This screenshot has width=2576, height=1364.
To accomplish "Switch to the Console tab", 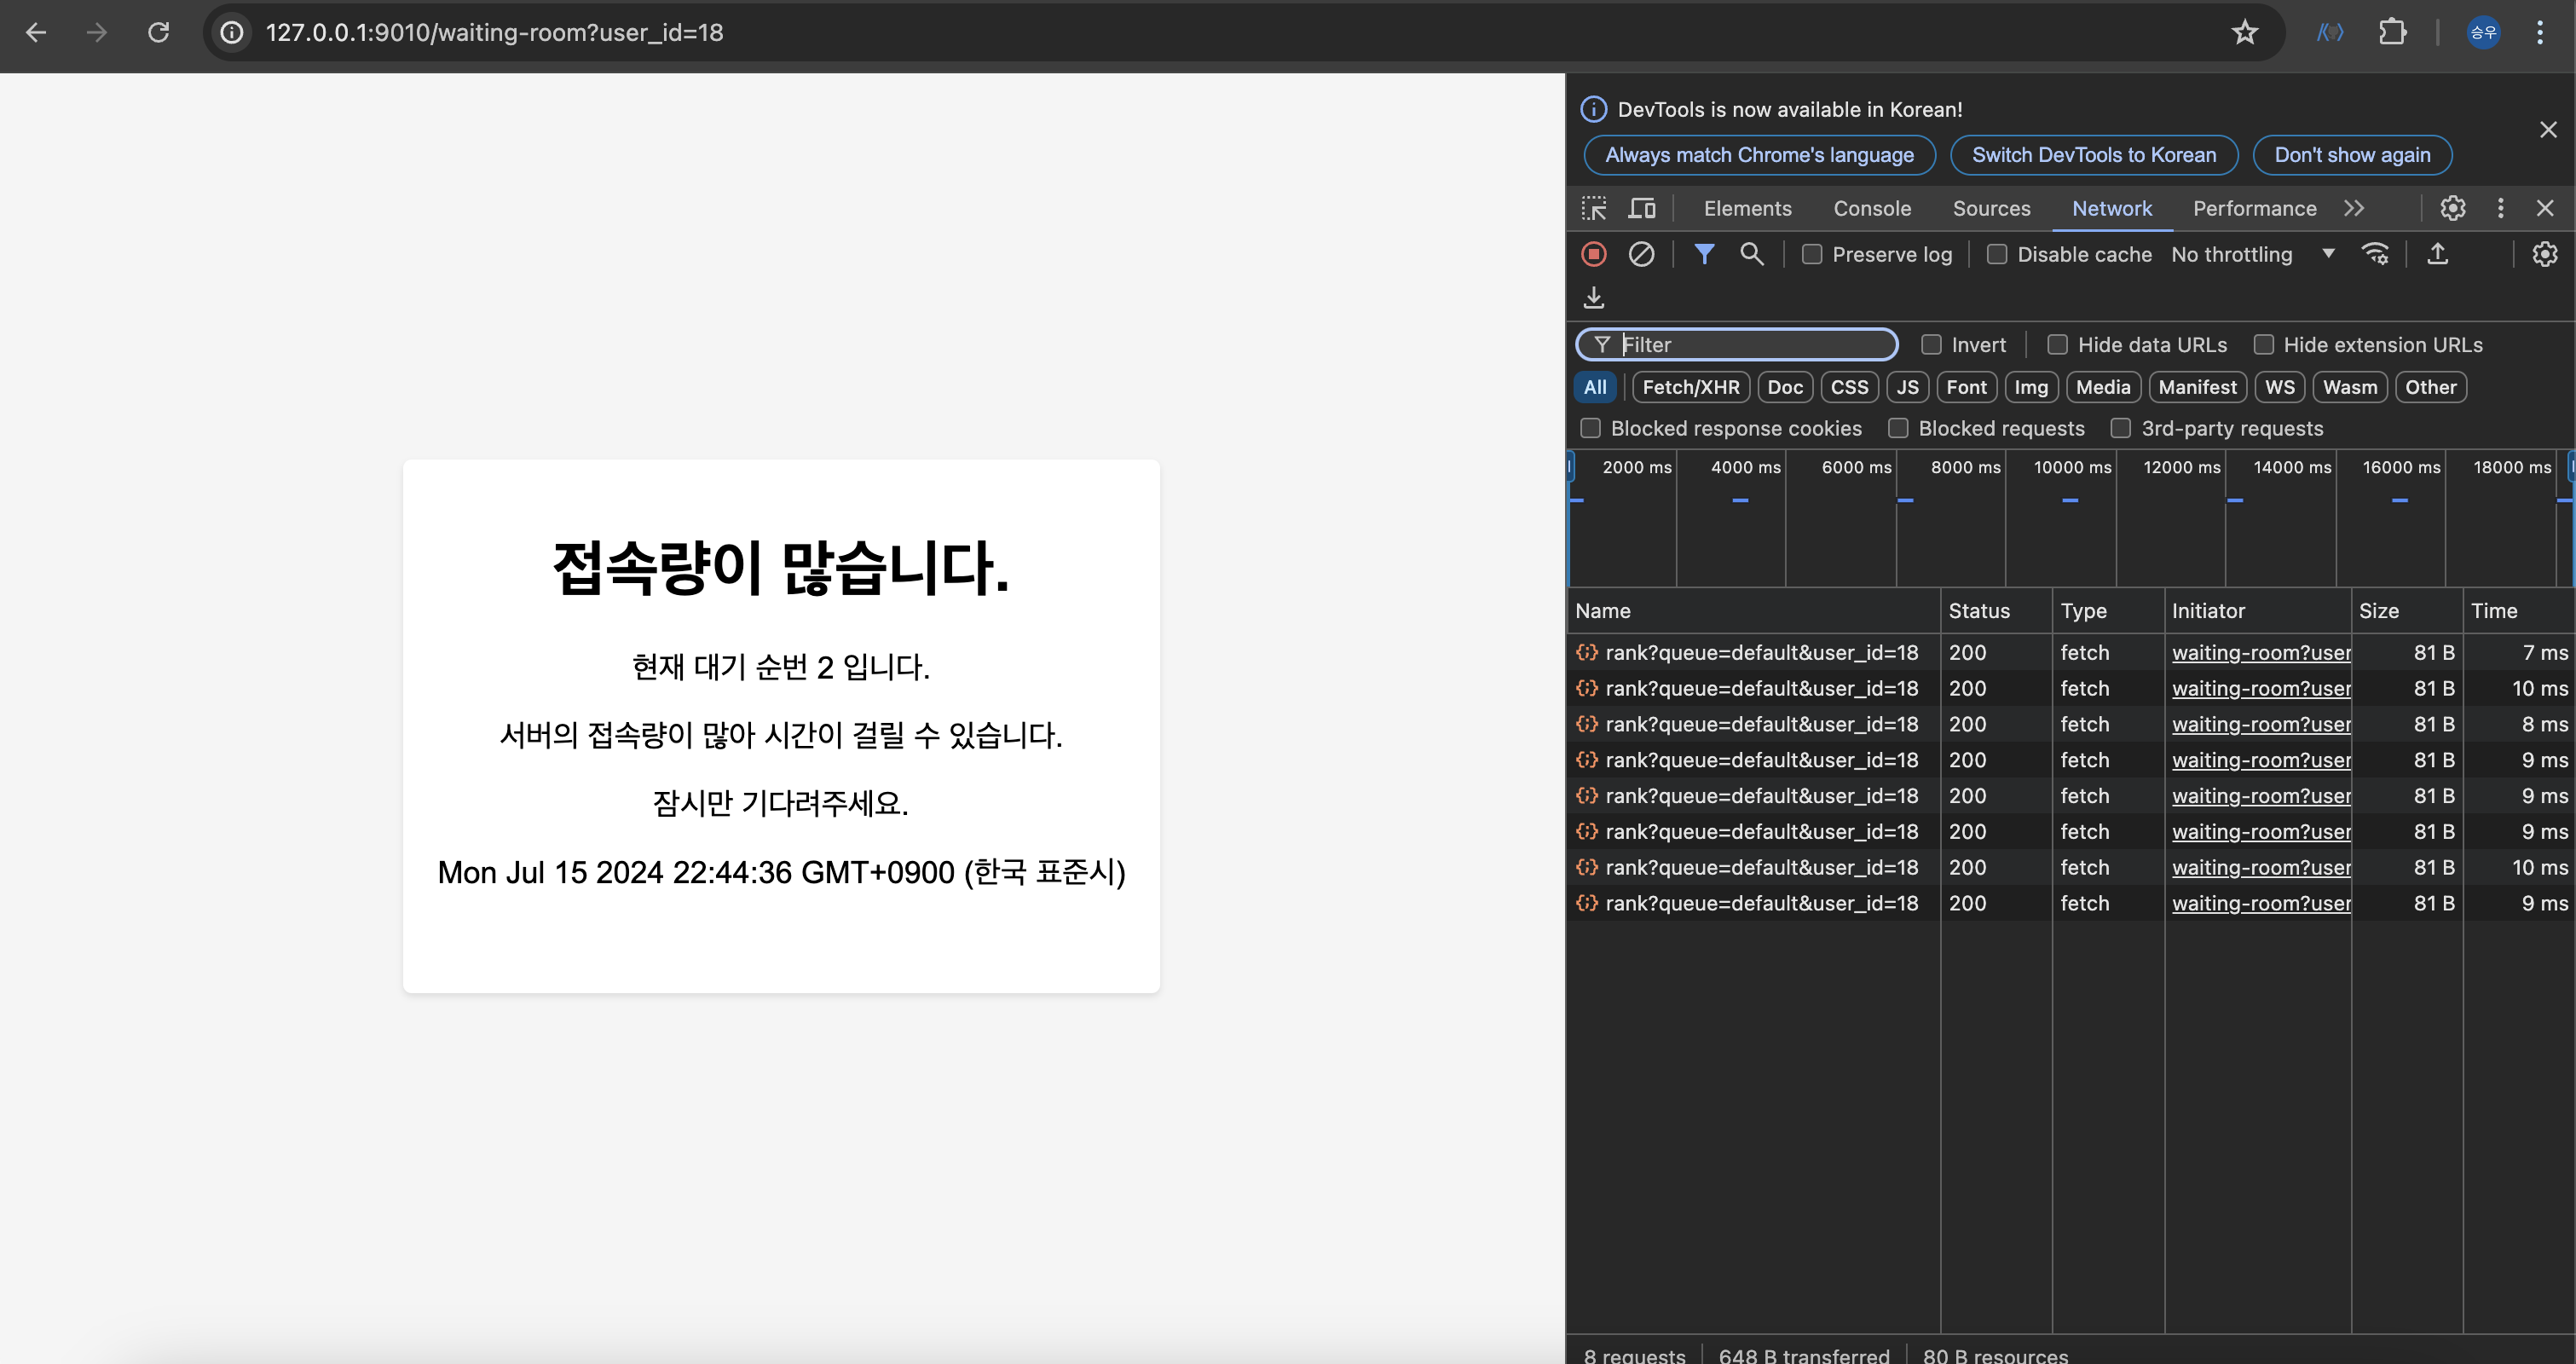I will [x=1871, y=208].
